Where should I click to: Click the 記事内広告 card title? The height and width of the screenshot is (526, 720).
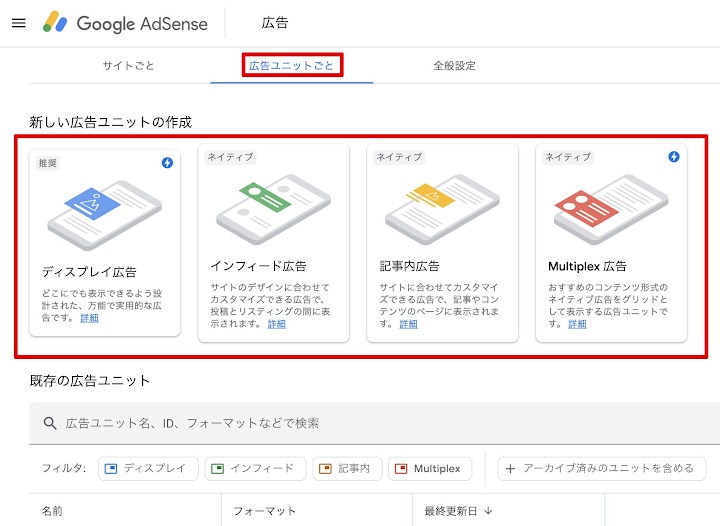tap(410, 266)
